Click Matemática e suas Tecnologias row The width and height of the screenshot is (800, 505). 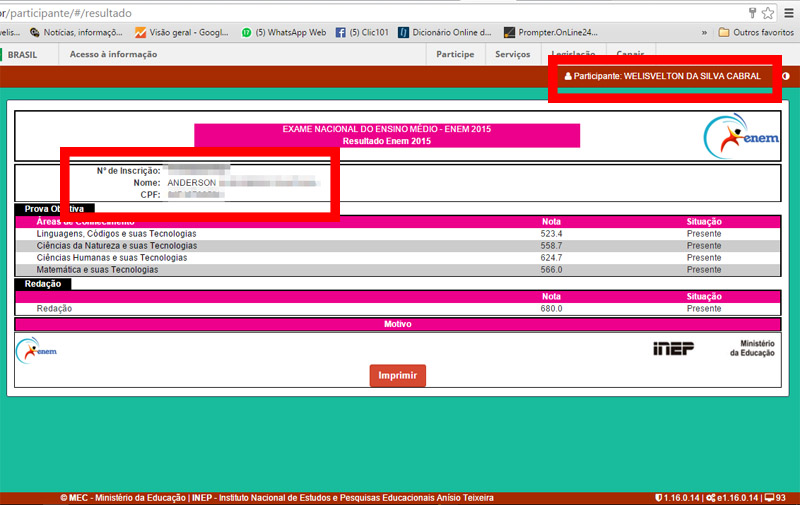(398, 270)
